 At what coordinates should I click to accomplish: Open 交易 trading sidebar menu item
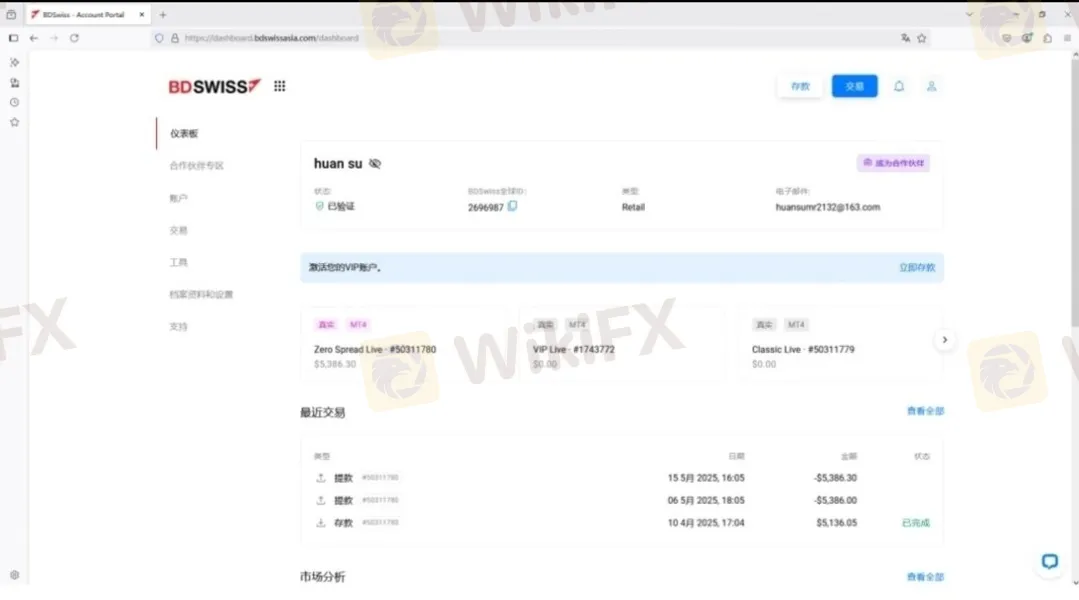click(178, 231)
